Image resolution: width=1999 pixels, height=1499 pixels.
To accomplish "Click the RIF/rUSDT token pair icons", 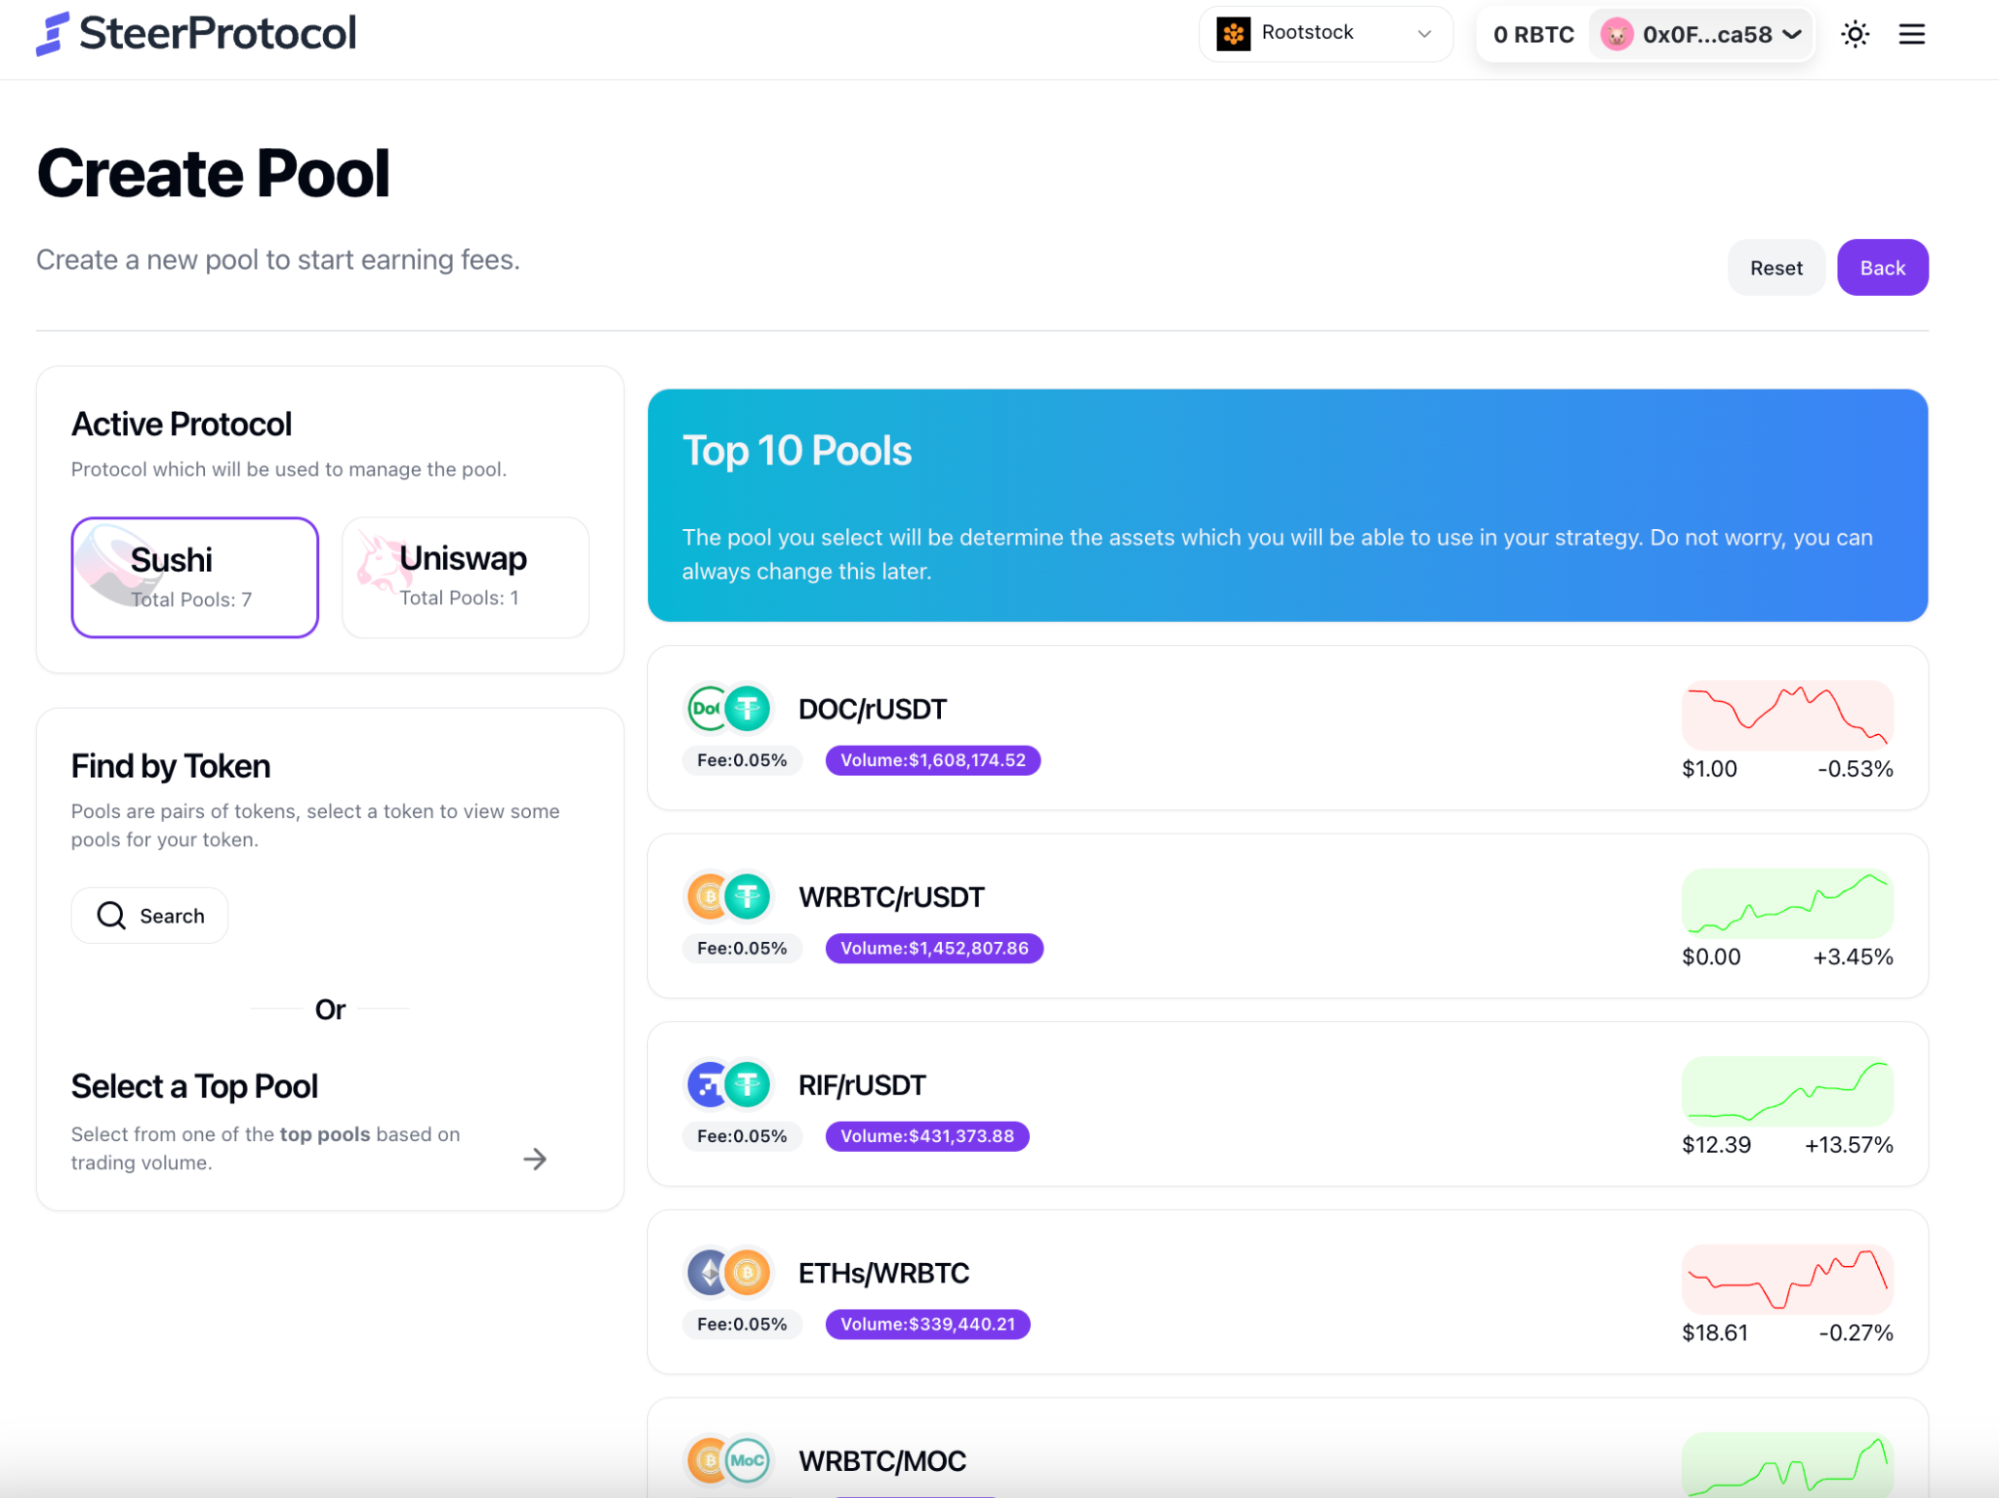I will coord(728,1085).
